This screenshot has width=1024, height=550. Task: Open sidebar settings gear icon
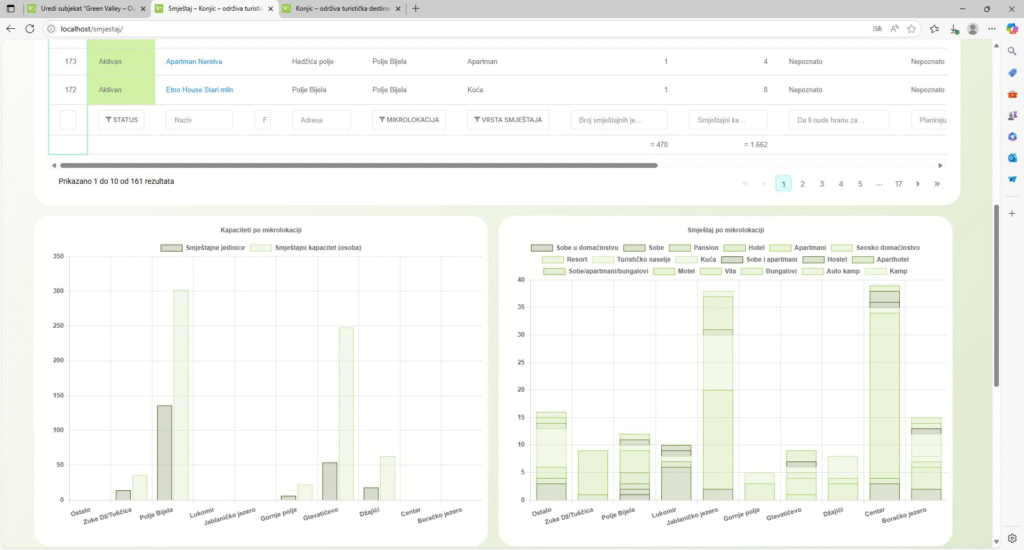[1011, 538]
